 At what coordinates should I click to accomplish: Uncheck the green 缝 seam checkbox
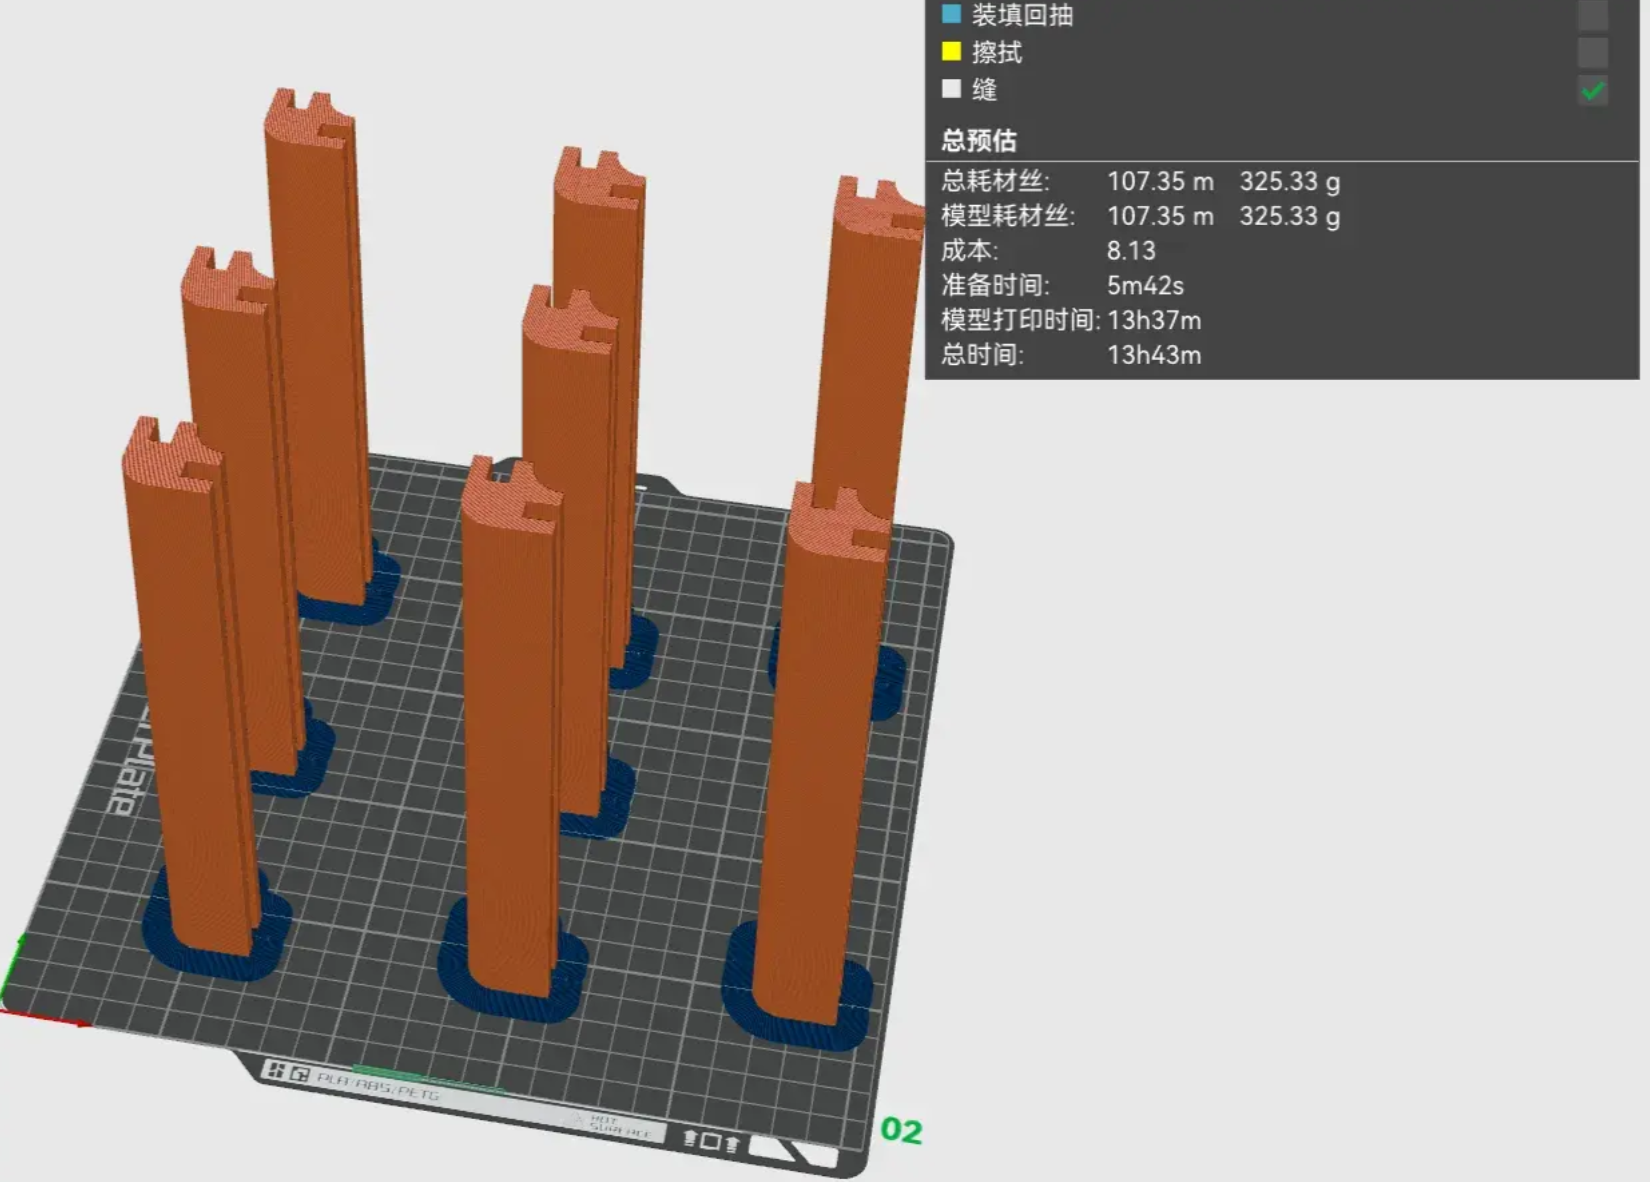click(x=1593, y=90)
